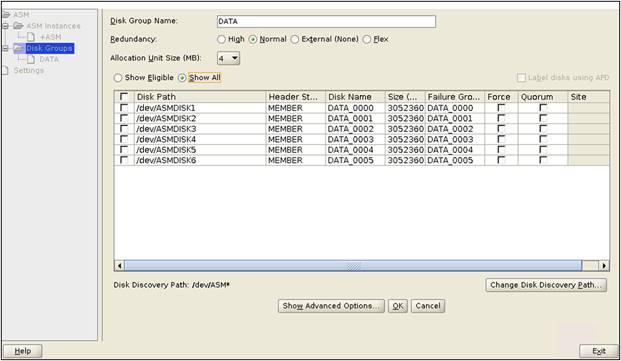This screenshot has width=621, height=361.
Task: Check the row checkbox for /dev/ASMDISK1
Action: (124, 108)
